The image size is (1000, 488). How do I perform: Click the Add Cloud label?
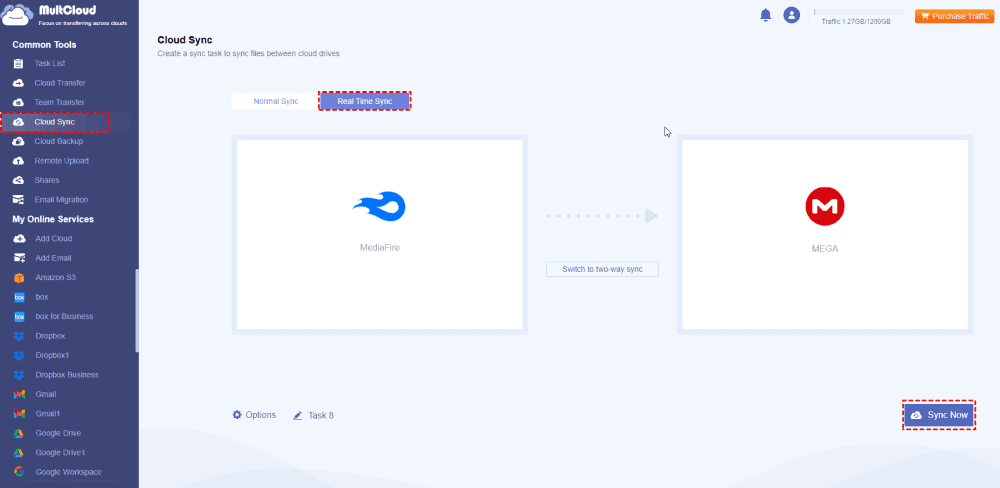click(x=54, y=239)
